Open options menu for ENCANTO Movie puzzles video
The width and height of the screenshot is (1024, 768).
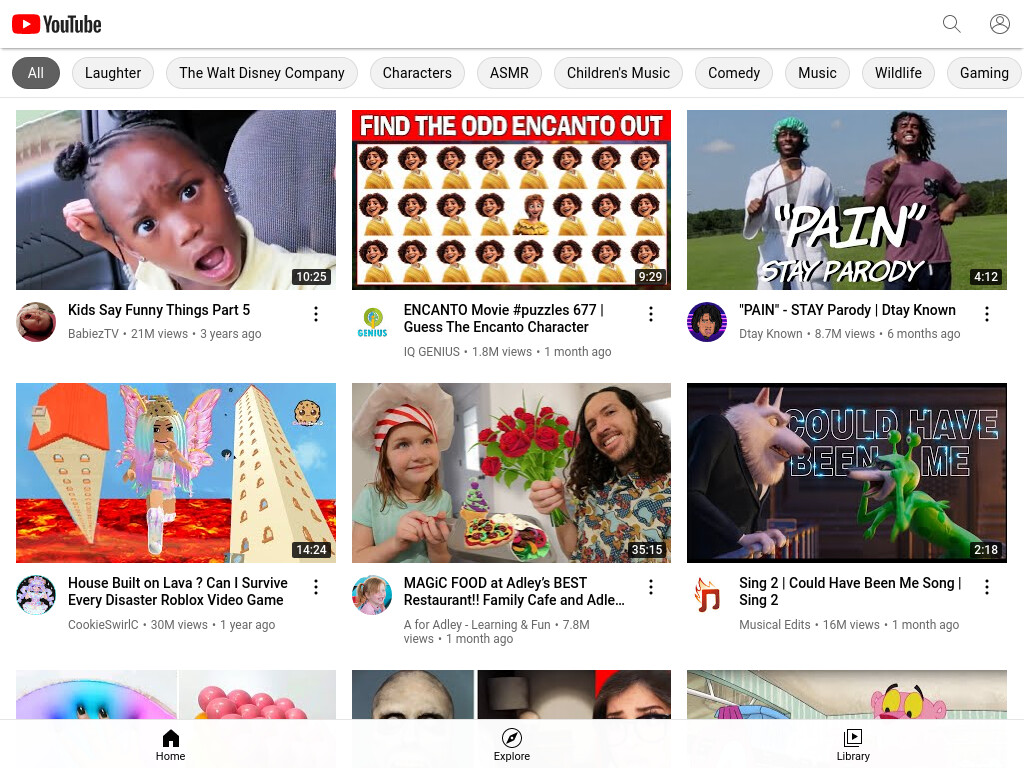(650, 314)
